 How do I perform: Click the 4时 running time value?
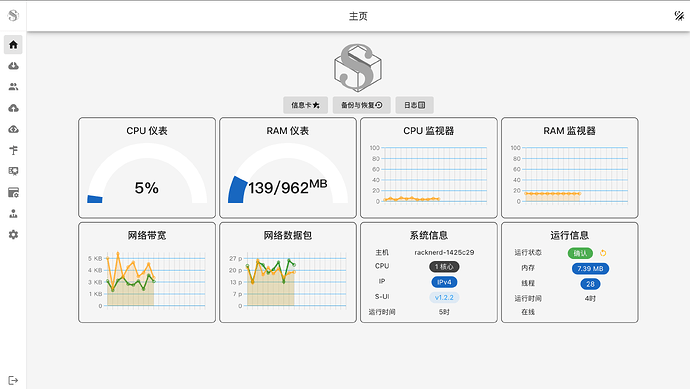coord(590,298)
